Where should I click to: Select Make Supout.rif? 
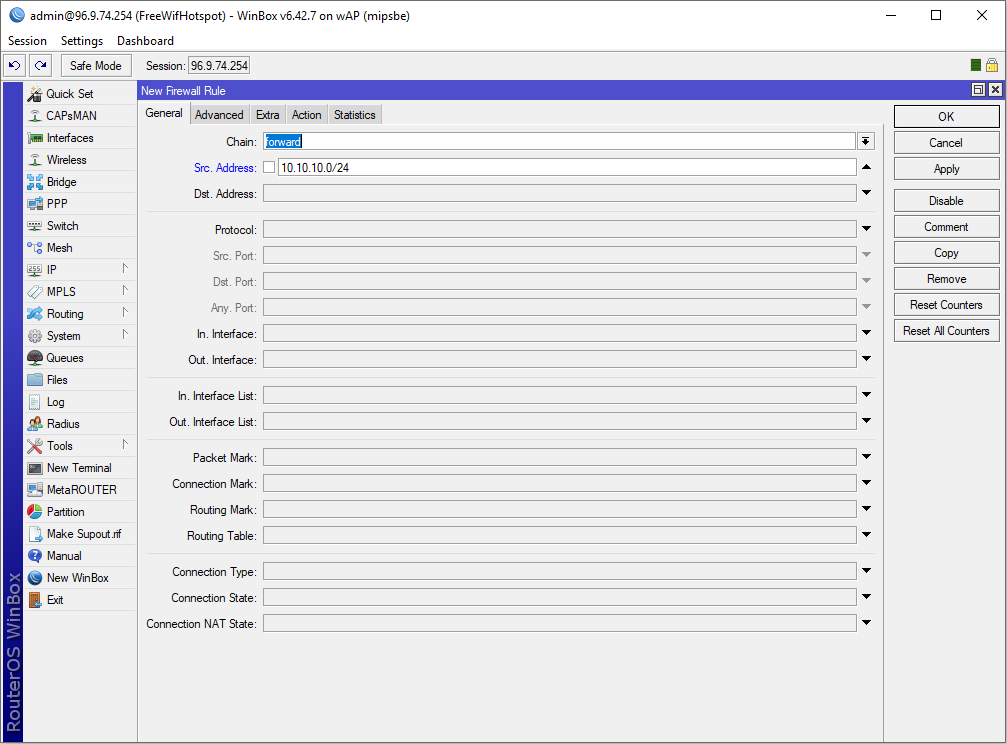(80, 533)
